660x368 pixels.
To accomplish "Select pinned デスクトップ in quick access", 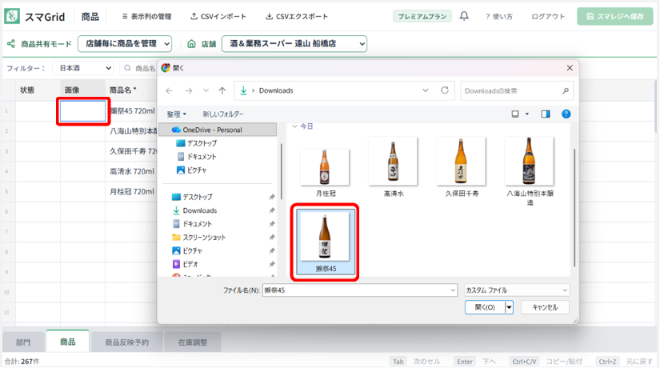I will click(192, 197).
